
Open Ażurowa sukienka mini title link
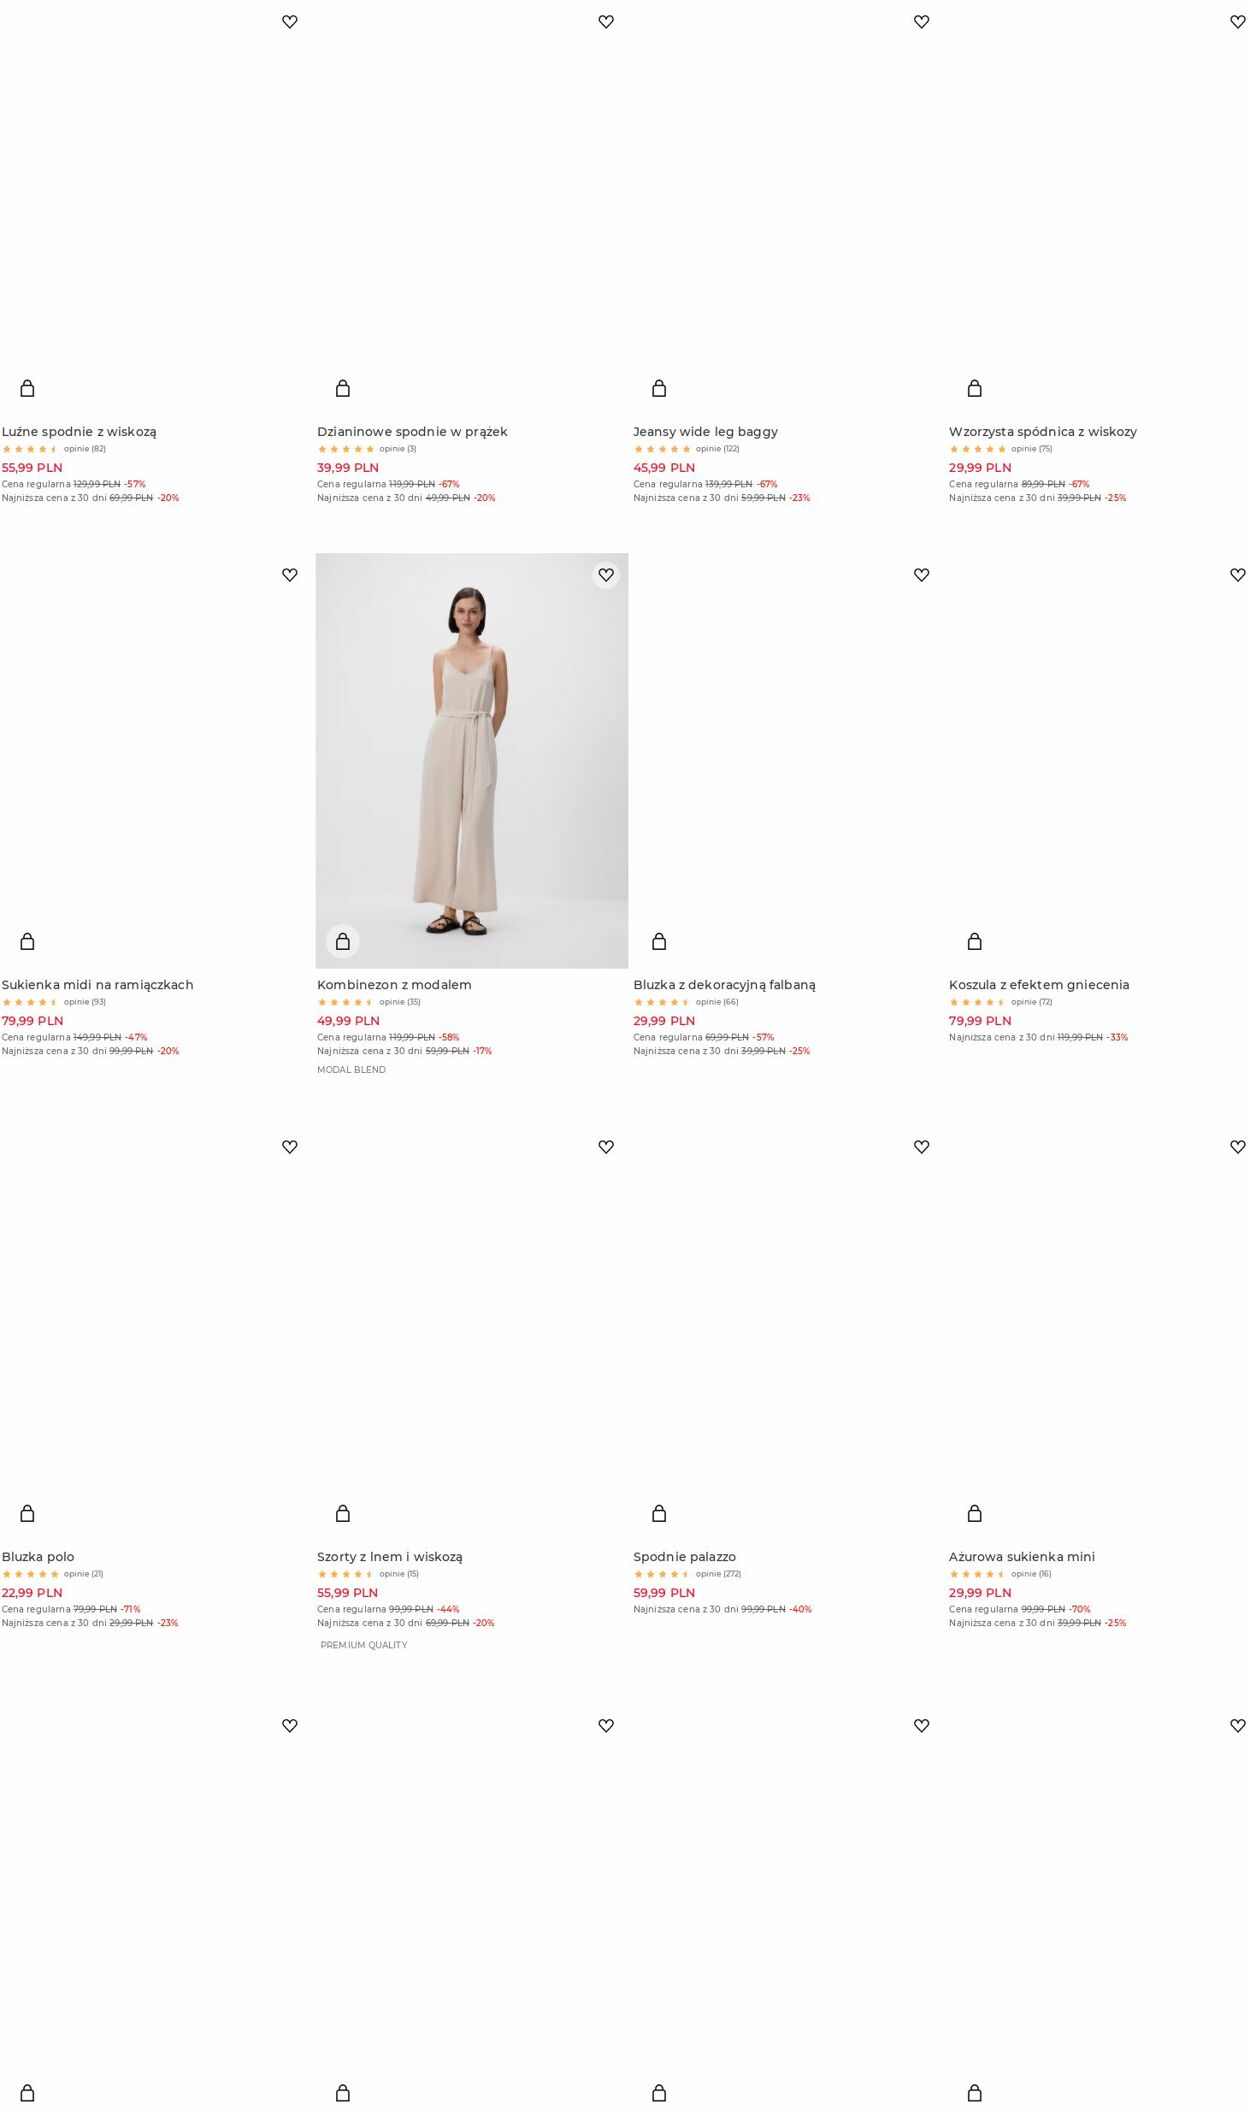coord(1022,1557)
